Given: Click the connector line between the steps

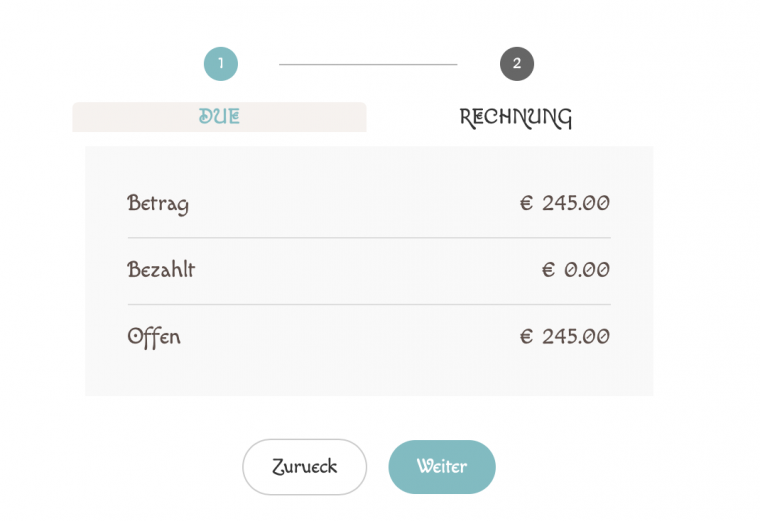Looking at the screenshot, I should click(368, 64).
